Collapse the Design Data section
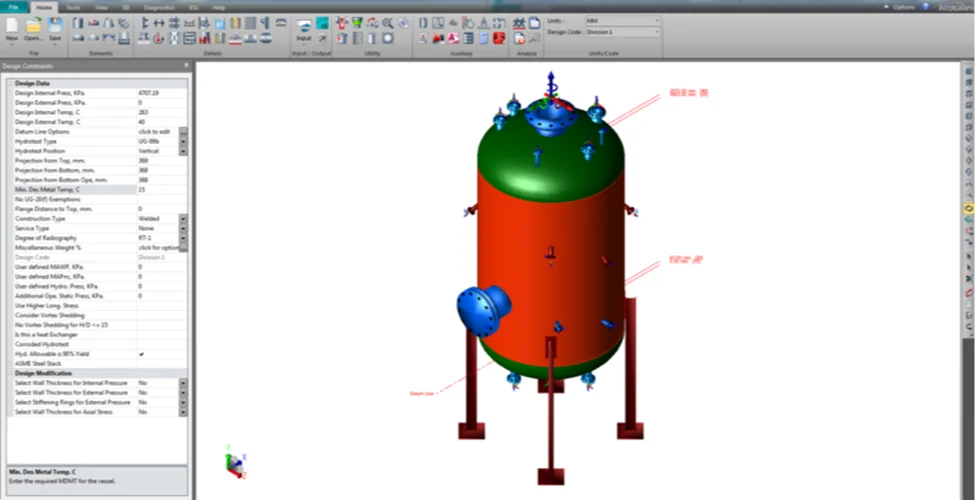The height and width of the screenshot is (500, 975). pyautogui.click(x=11, y=83)
